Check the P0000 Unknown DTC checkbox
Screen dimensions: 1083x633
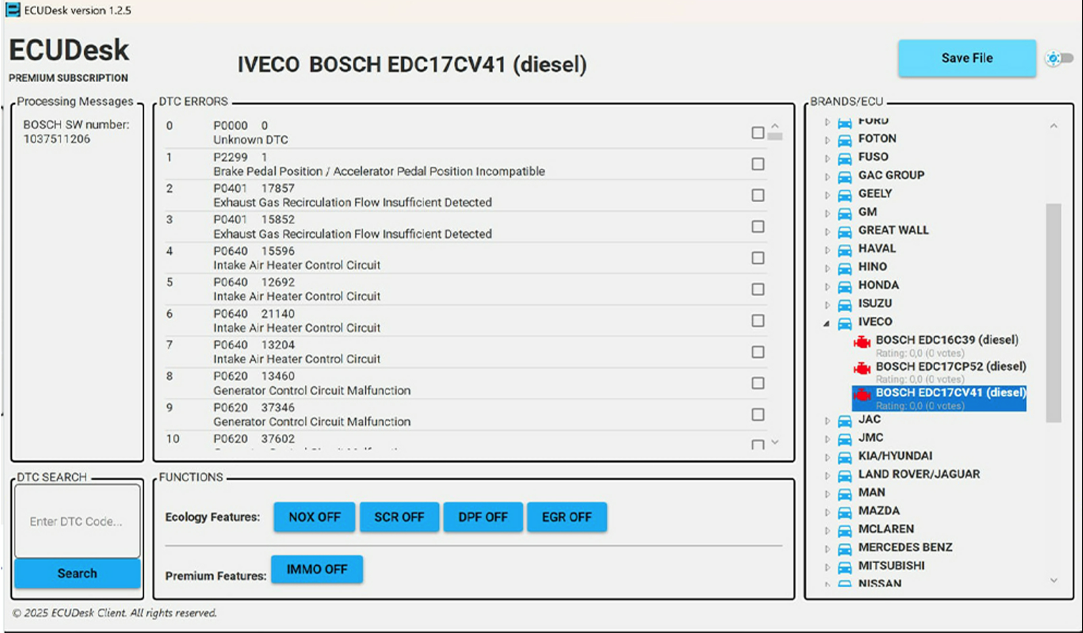pyautogui.click(x=758, y=133)
